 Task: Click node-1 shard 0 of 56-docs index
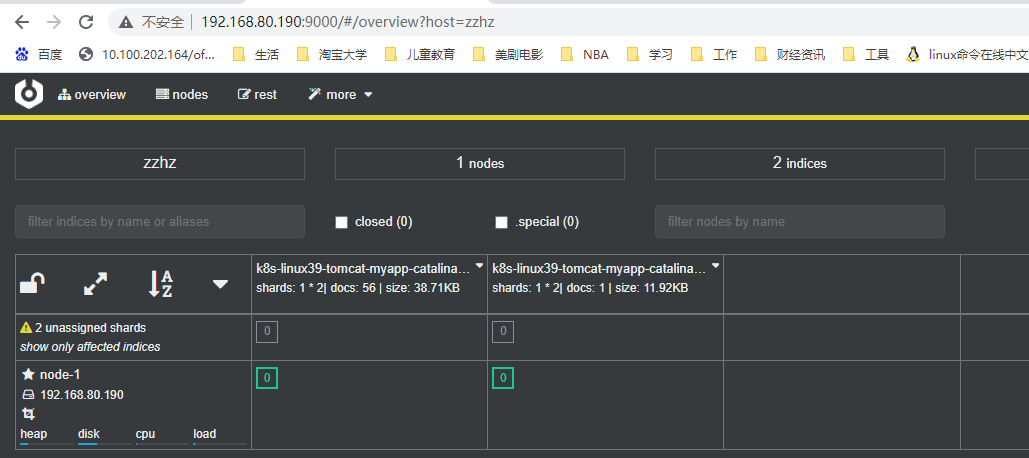tap(266, 378)
